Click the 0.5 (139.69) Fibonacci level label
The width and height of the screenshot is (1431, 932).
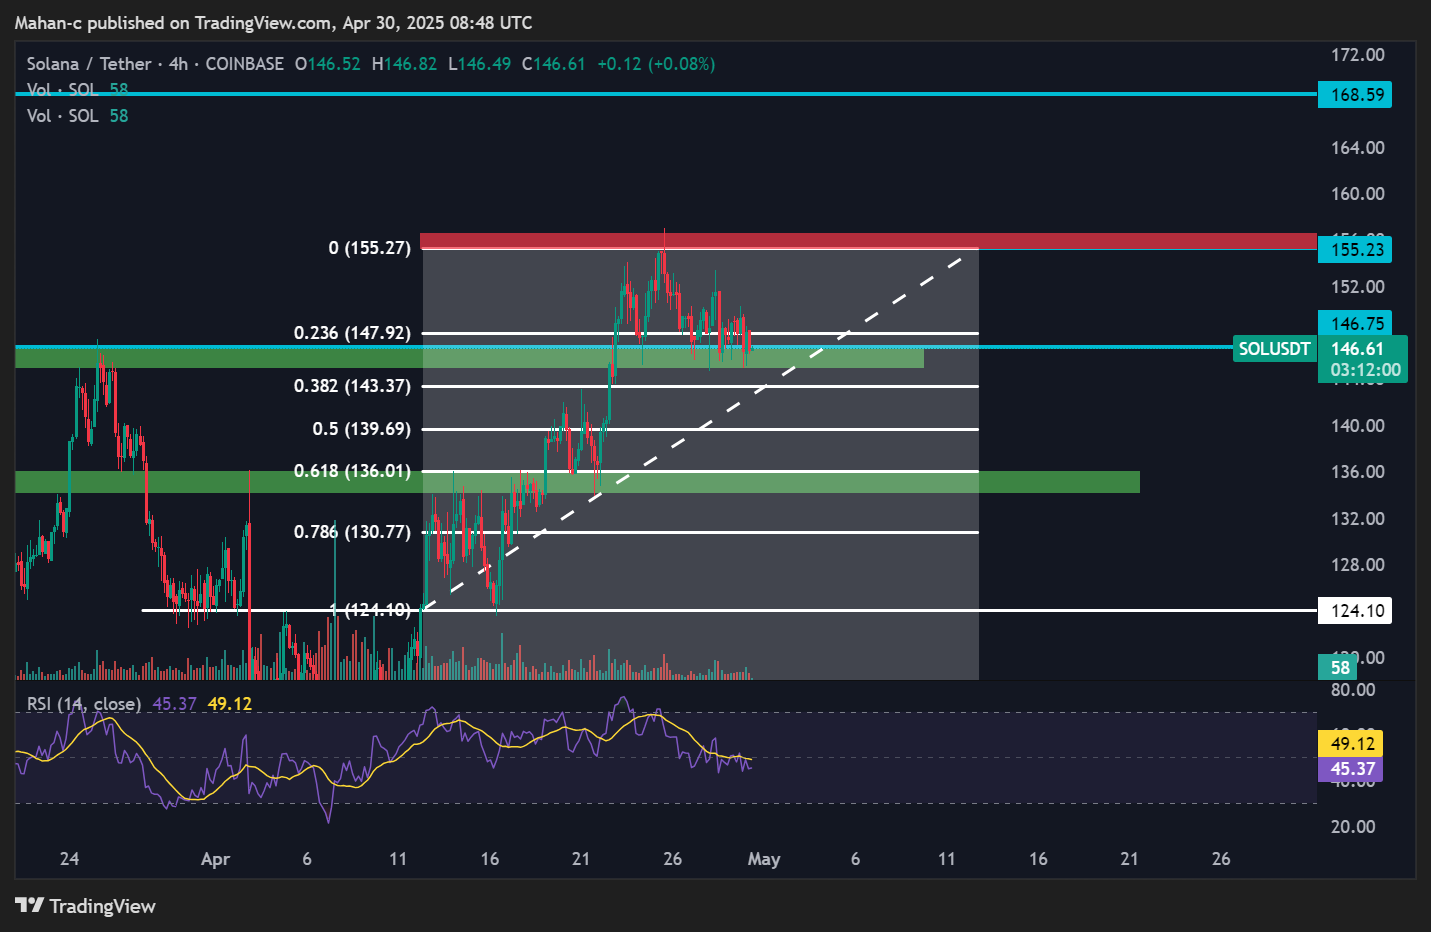361,429
